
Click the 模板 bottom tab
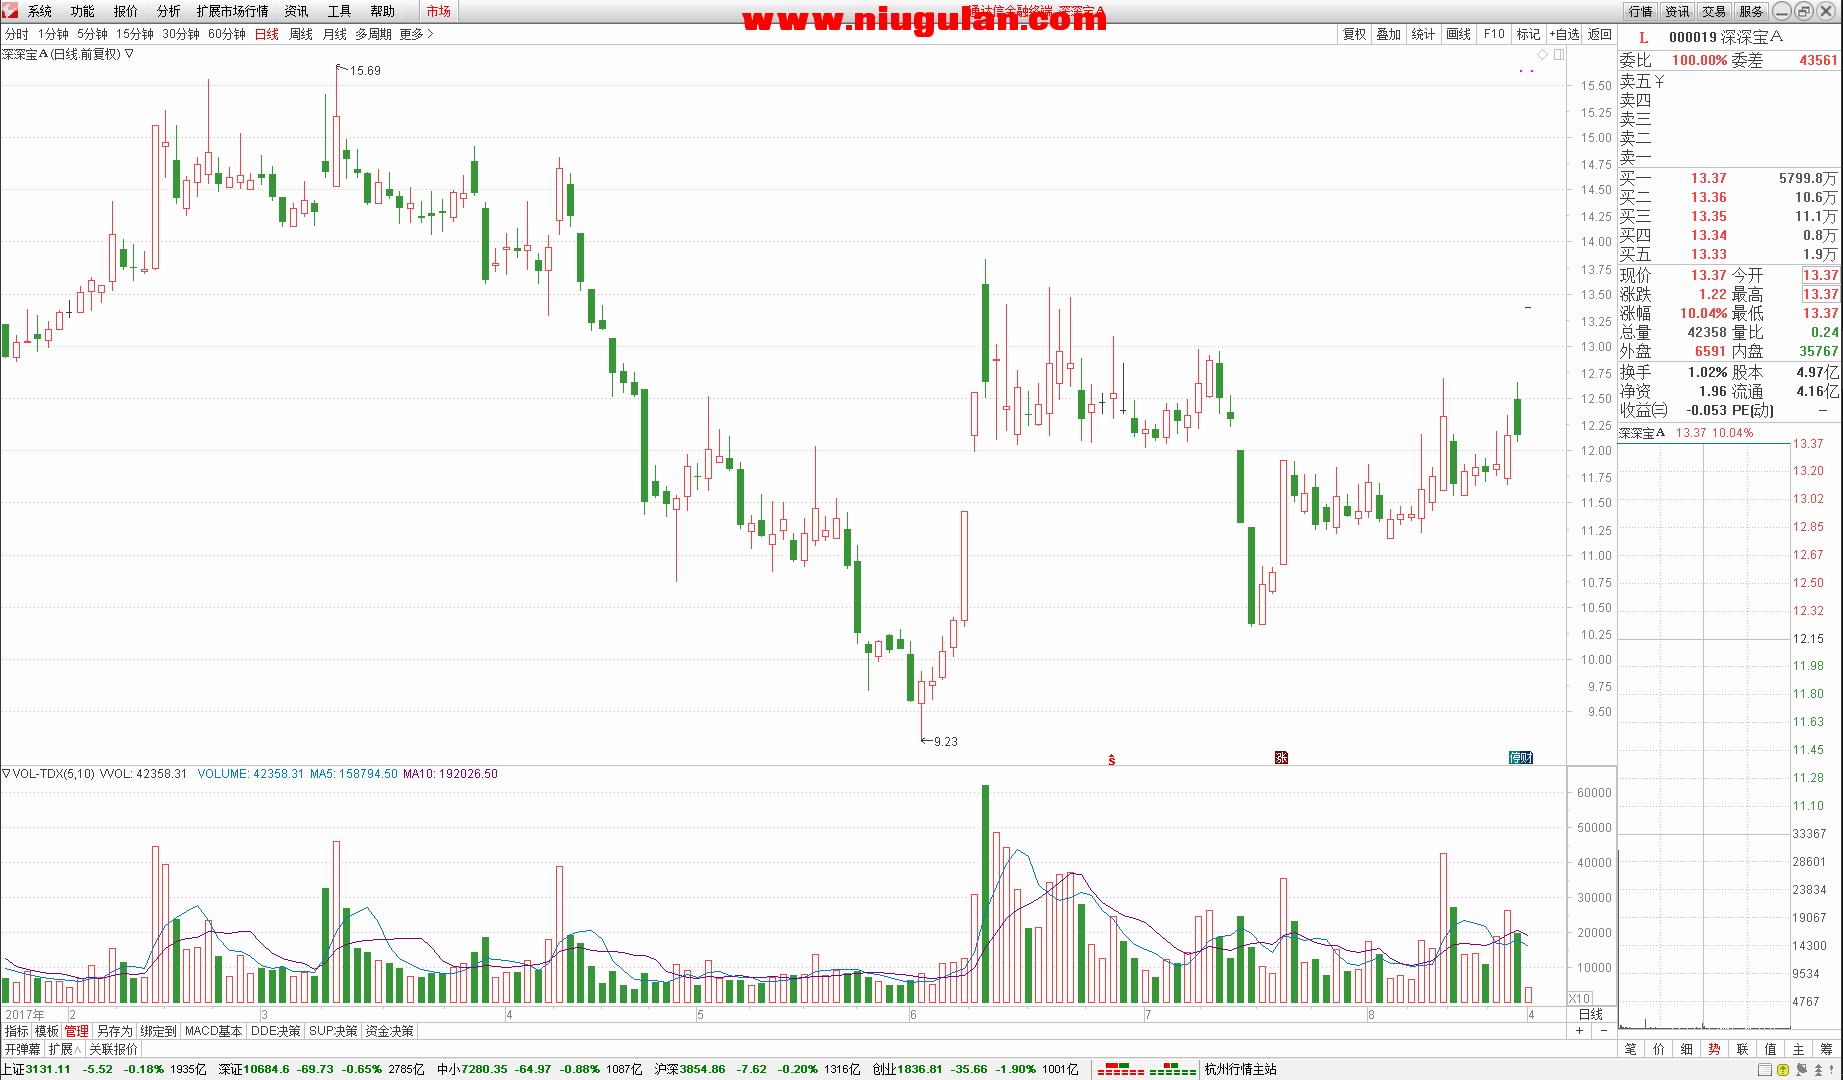click(47, 1031)
